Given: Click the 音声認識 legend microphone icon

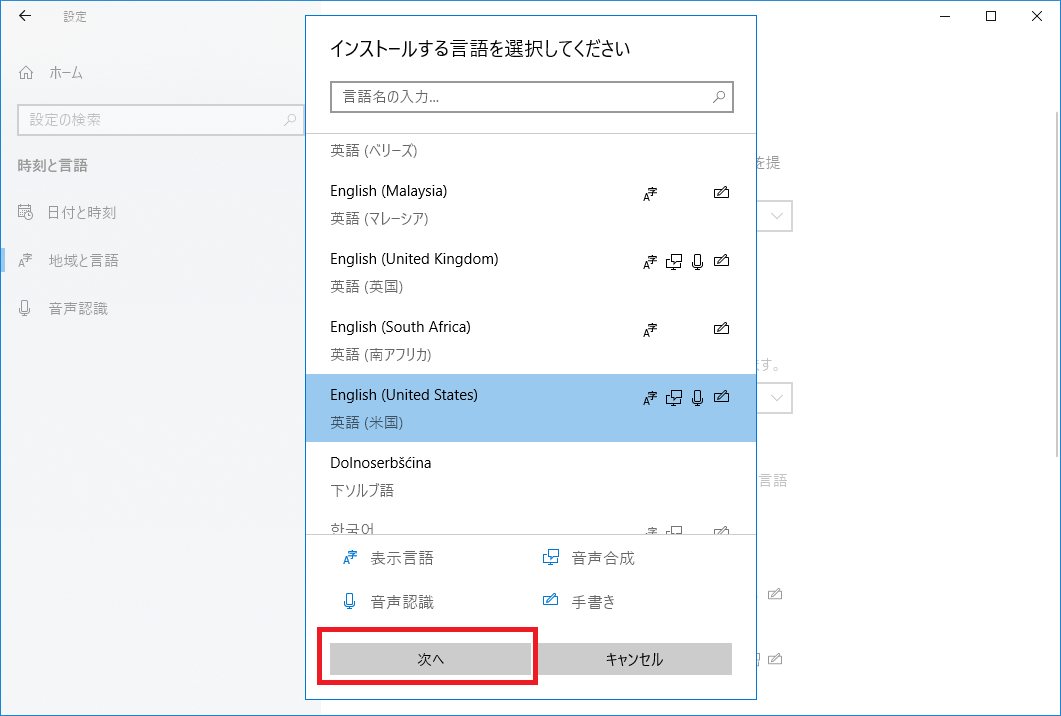Looking at the screenshot, I should (x=350, y=601).
